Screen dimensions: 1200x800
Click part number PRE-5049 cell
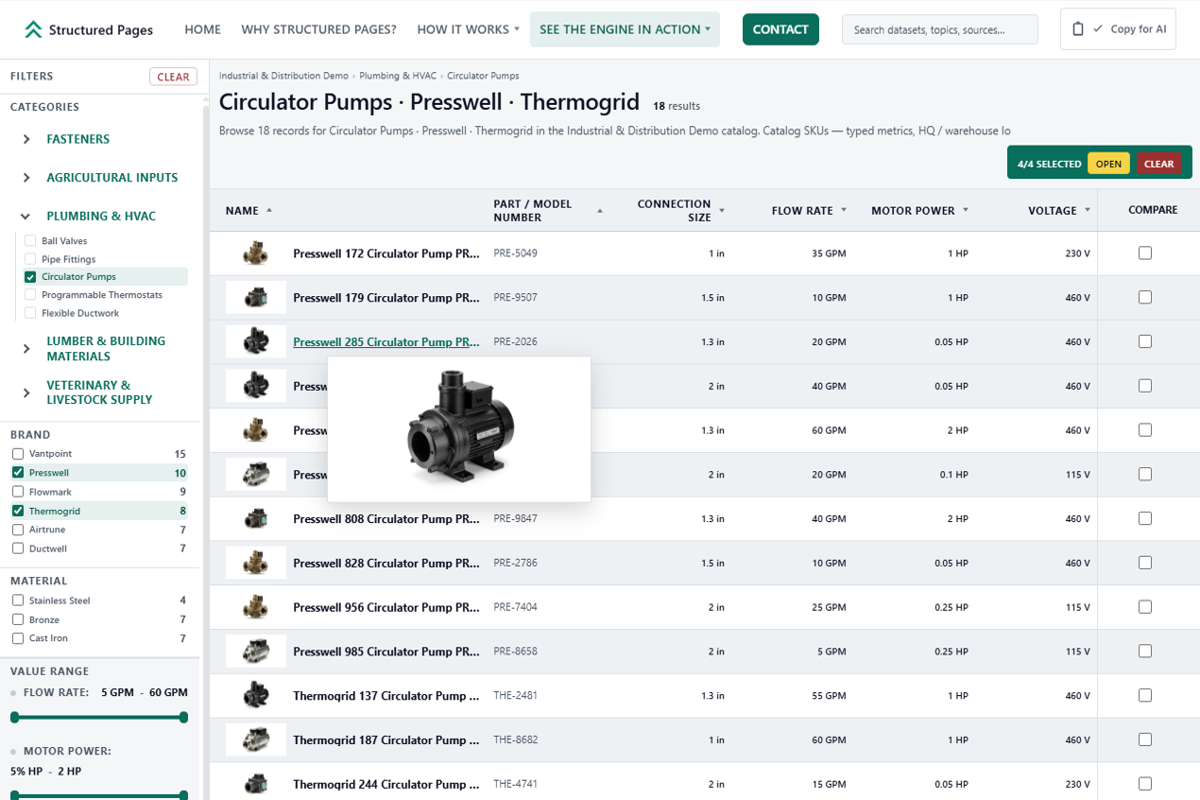coord(516,253)
